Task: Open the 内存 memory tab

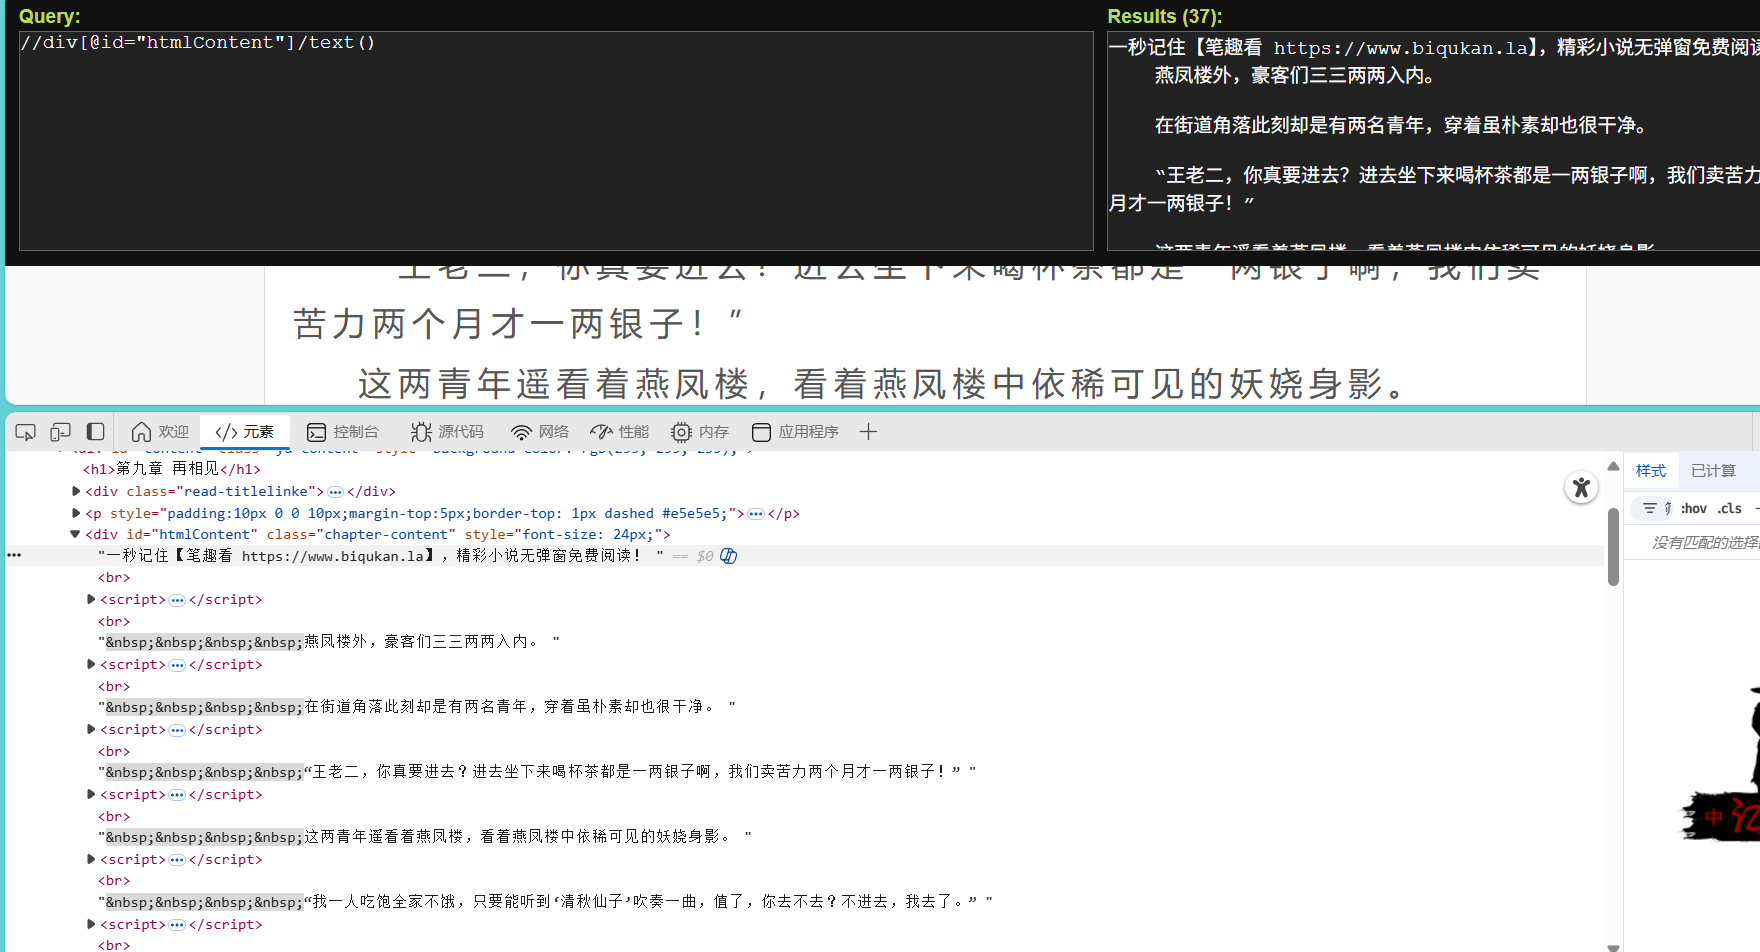Action: tap(700, 432)
